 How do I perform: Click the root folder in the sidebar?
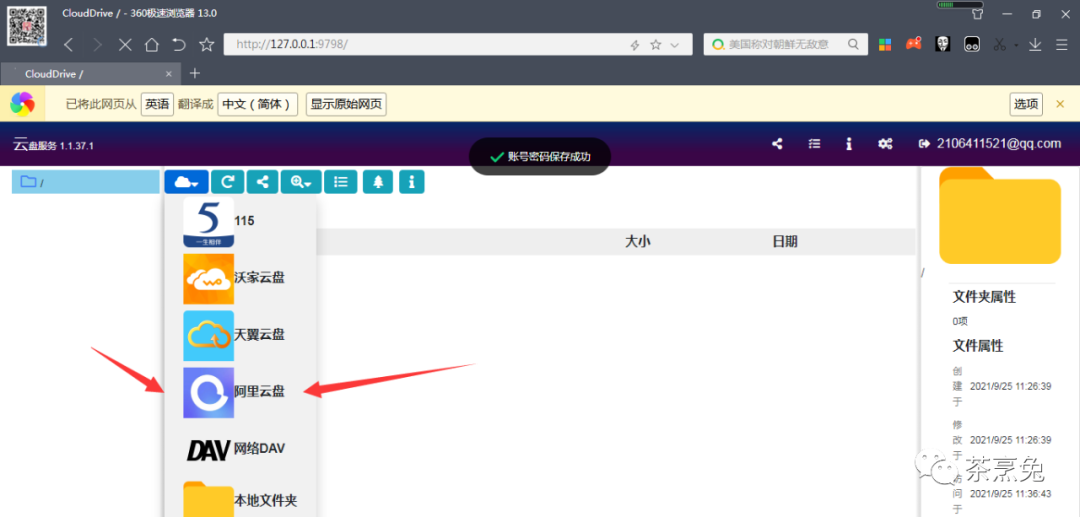coord(85,182)
